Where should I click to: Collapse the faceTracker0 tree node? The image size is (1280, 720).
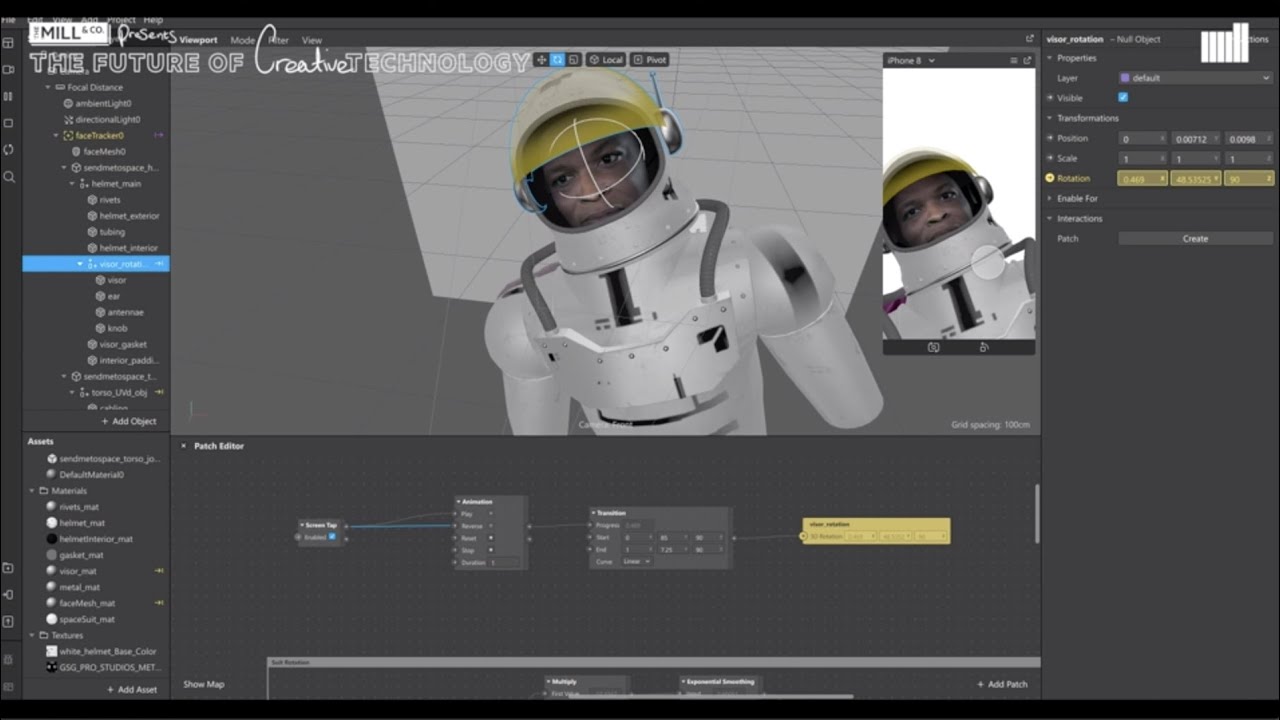coord(56,135)
